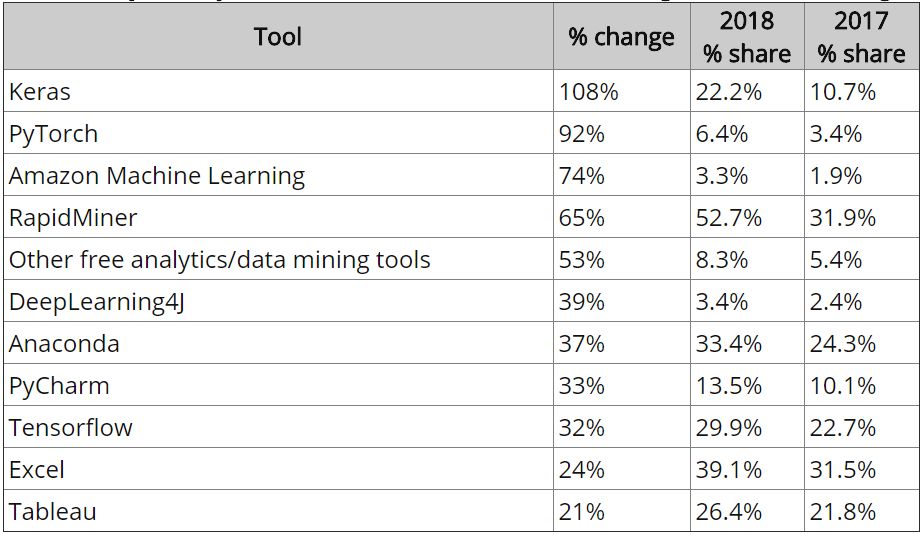
Task: Click the RapidMiner tool name
Action: coord(73,218)
